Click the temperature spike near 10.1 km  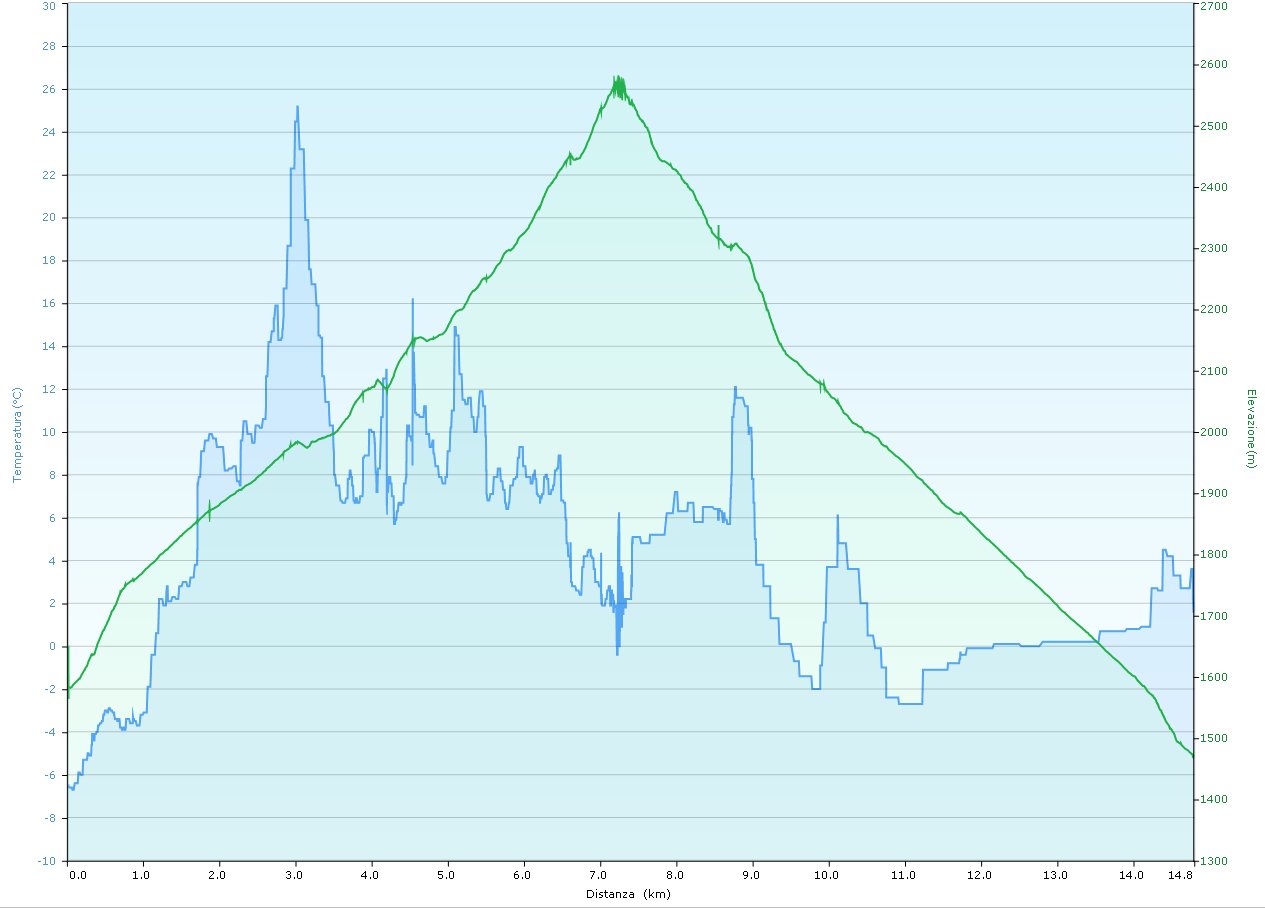pyautogui.click(x=837, y=516)
